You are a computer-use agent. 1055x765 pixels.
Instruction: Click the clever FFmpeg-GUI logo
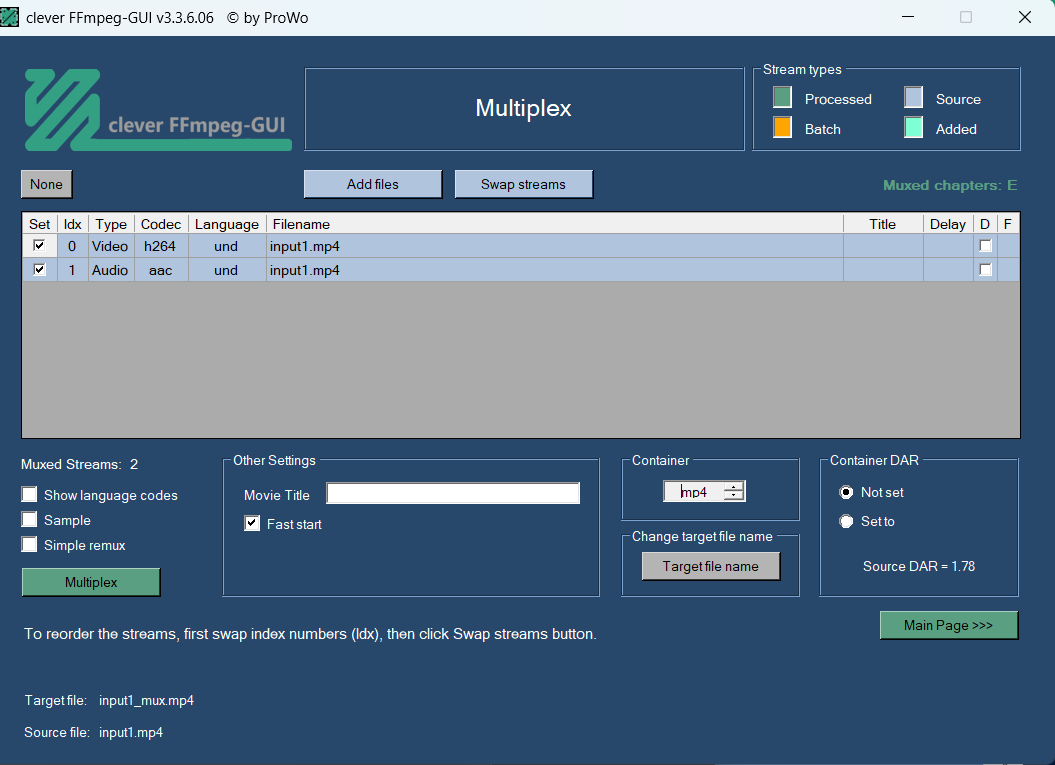(158, 110)
